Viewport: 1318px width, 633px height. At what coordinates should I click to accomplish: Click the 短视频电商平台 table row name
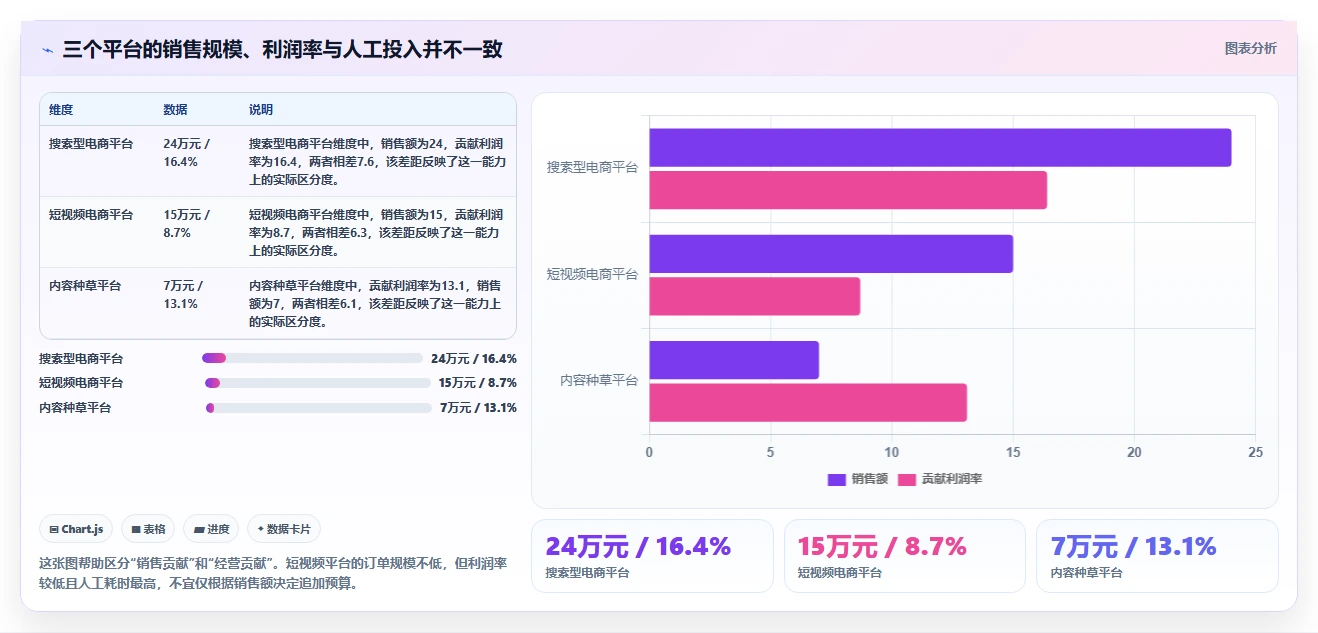point(91,214)
